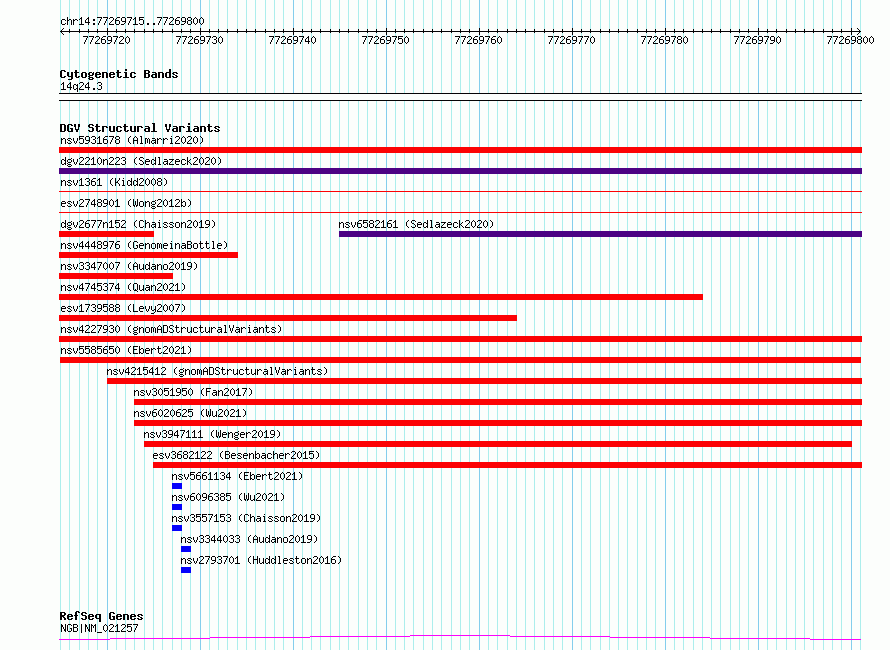
Task: Select the red bar under nsv4227930
Action: tap(460, 339)
